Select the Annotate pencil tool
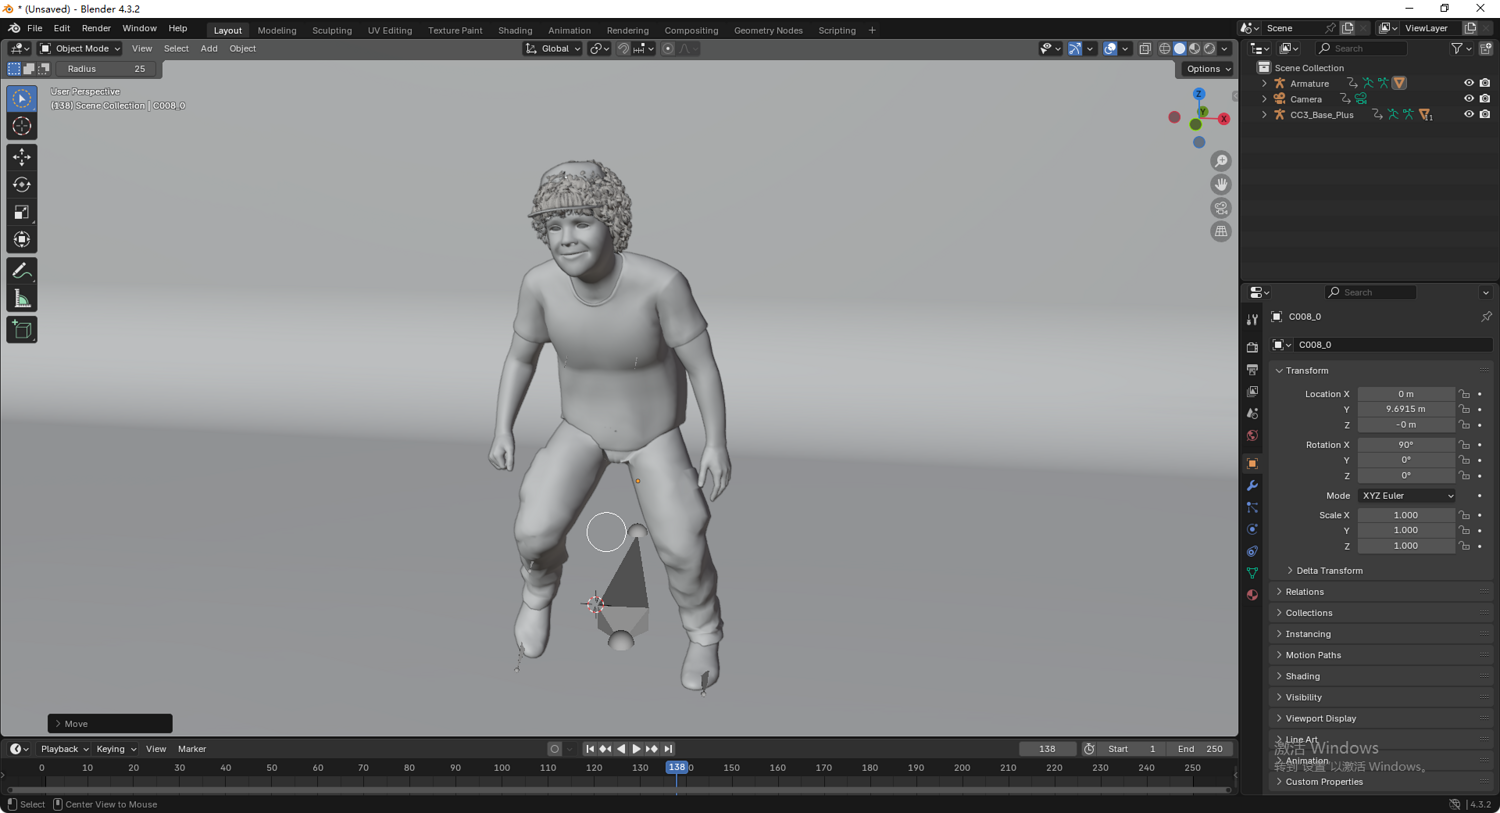The width and height of the screenshot is (1500, 813). pyautogui.click(x=22, y=271)
